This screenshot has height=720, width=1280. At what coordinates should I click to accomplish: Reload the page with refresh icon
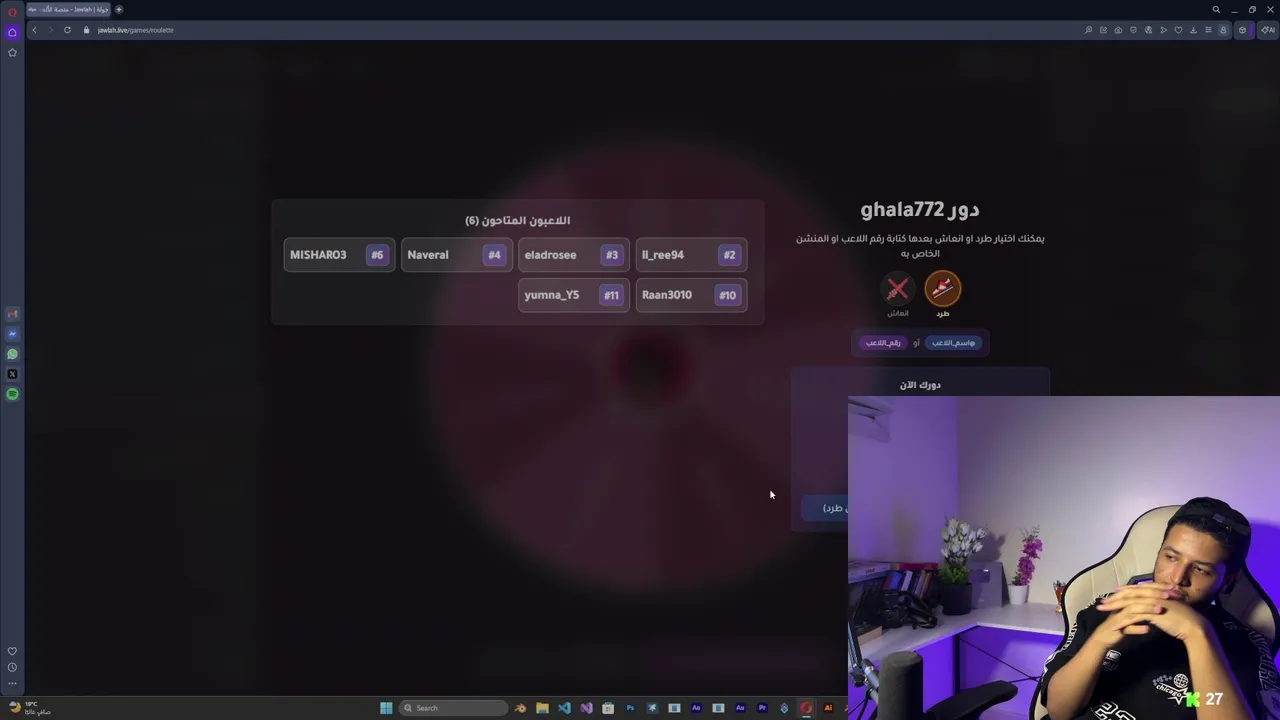[x=67, y=30]
